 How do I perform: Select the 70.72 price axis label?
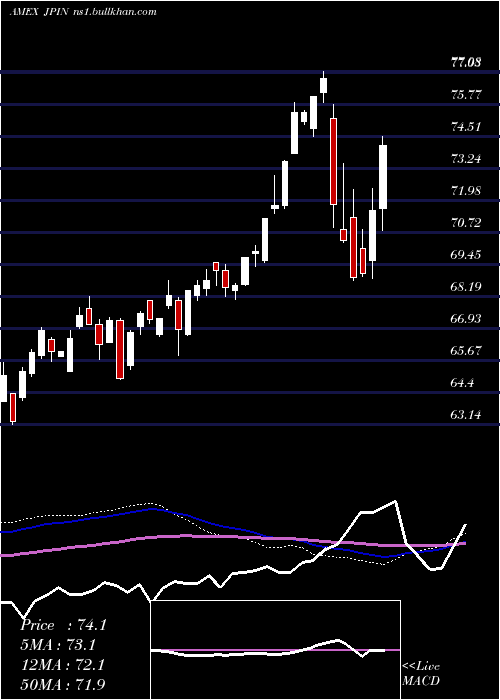click(466, 222)
